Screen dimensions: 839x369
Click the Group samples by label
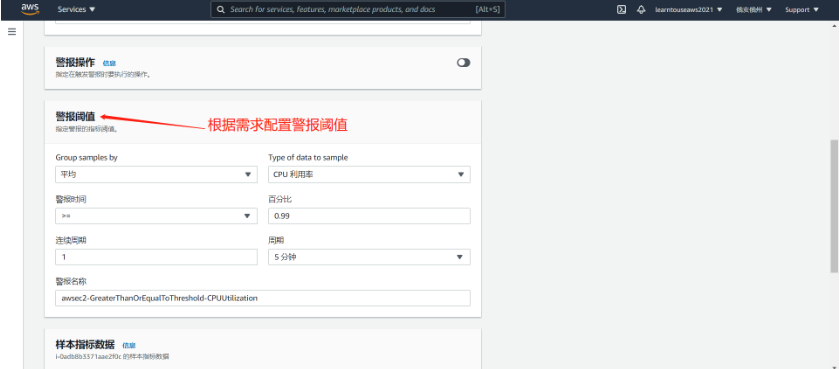click(x=86, y=158)
